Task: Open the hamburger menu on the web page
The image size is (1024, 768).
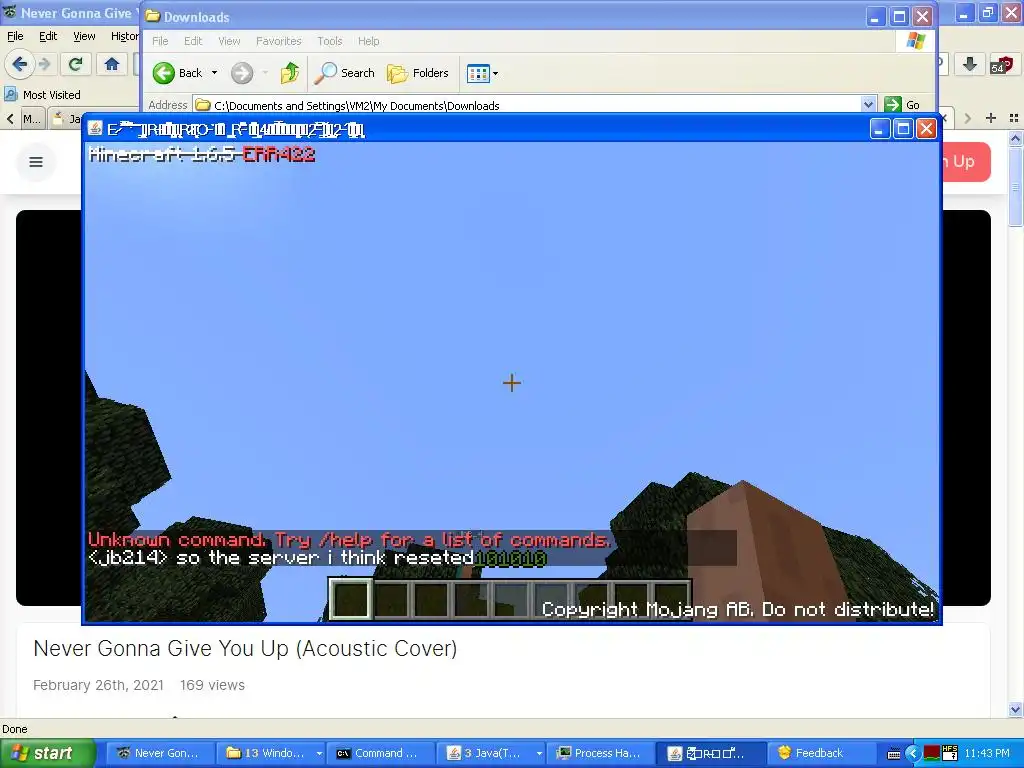Action: pyautogui.click(x=36, y=161)
